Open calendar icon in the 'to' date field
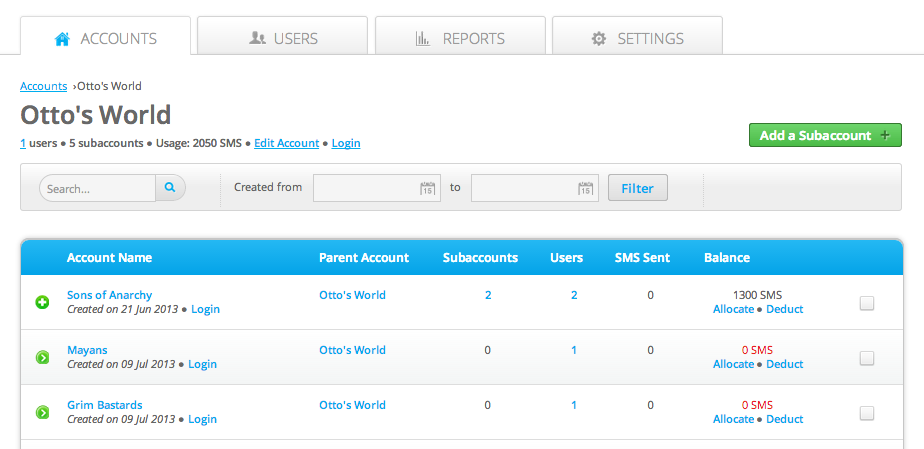Screen dimensions: 924x449 tap(585, 188)
